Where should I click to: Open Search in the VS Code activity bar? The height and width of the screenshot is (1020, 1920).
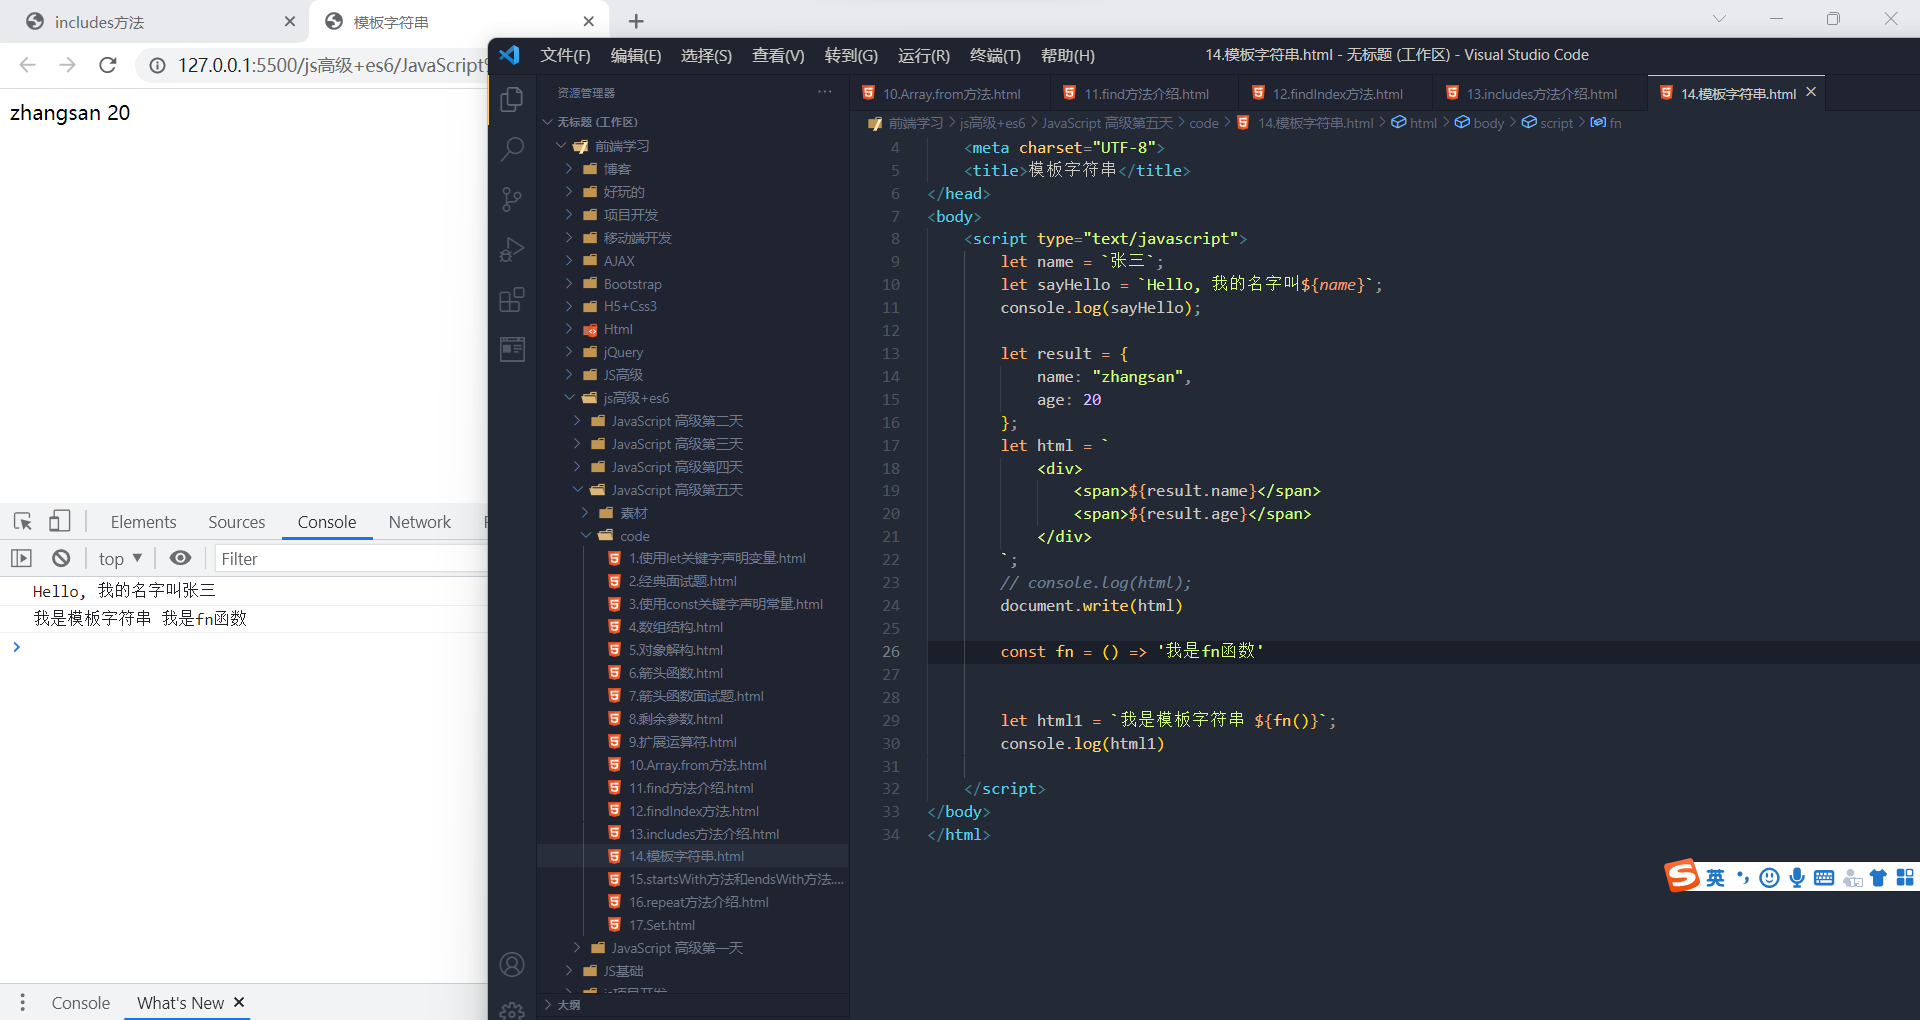512,148
